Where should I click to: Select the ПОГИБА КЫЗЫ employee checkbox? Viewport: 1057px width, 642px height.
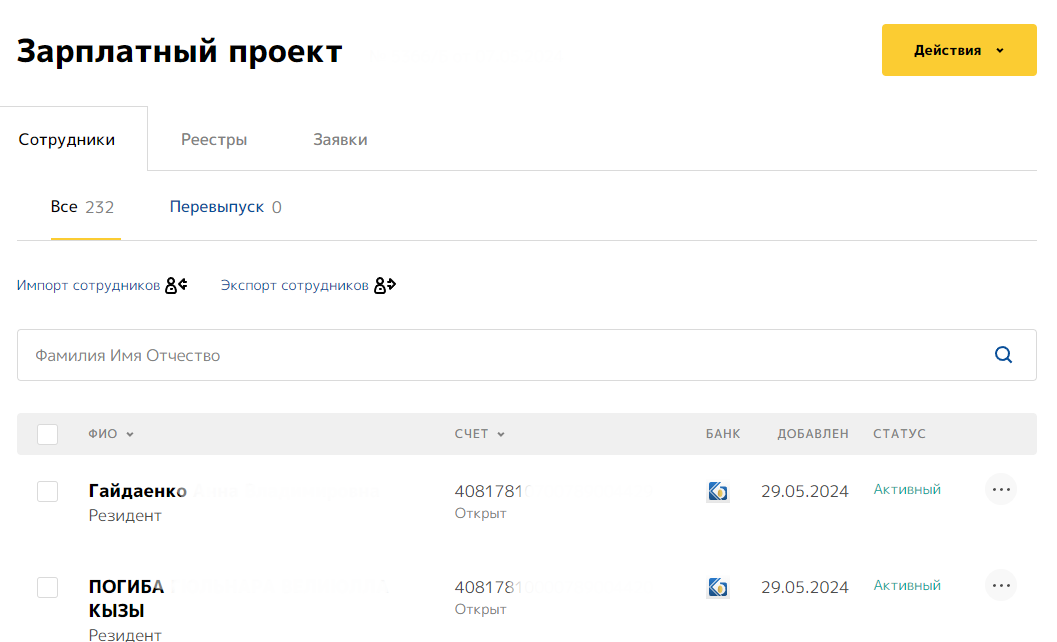click(47, 587)
